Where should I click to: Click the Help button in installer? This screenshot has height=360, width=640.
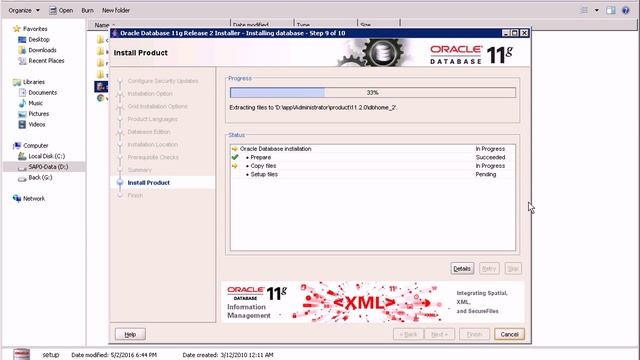click(130, 334)
